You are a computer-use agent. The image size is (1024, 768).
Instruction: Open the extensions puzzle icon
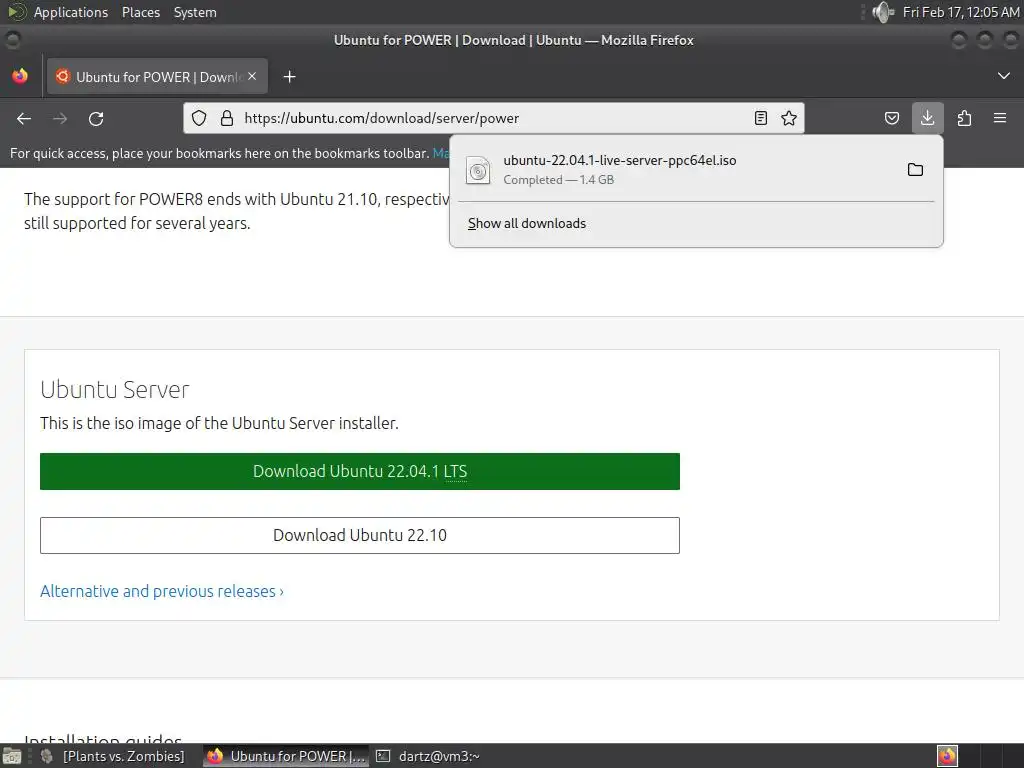click(x=964, y=118)
